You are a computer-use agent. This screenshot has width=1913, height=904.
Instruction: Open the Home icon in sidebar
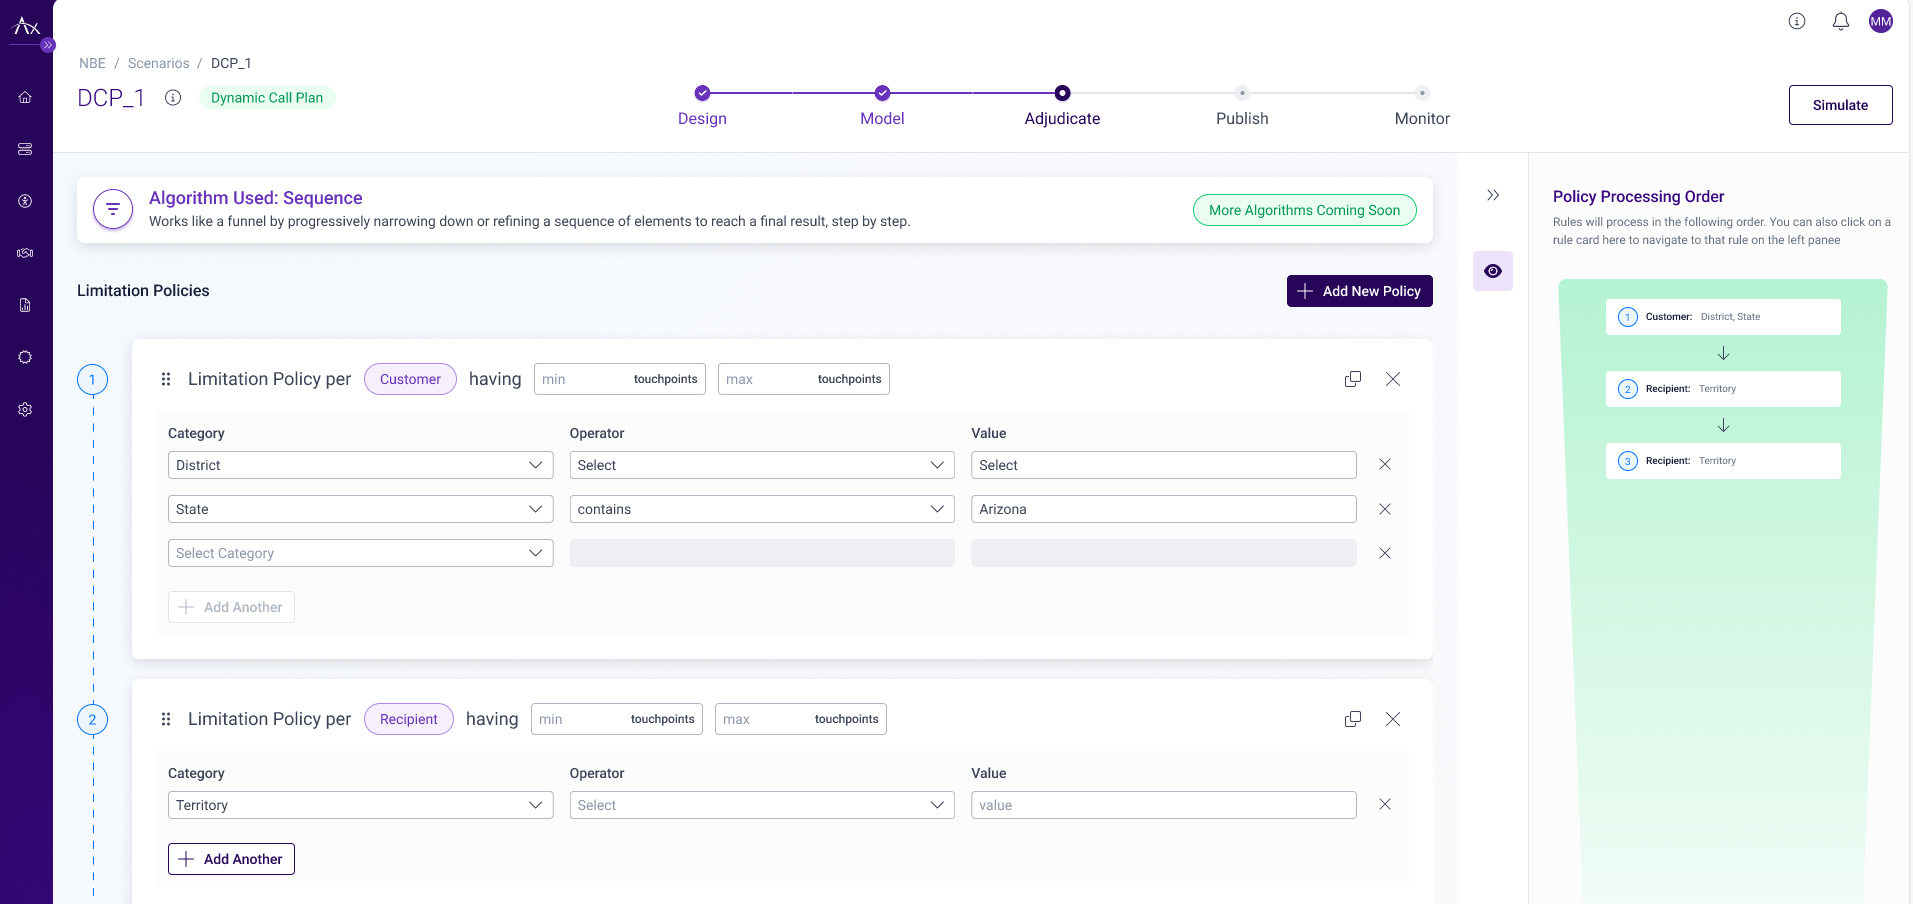(x=25, y=97)
